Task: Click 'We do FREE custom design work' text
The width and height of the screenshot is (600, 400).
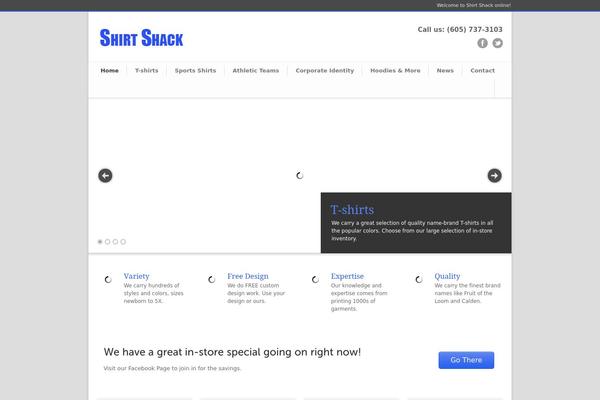Action: [x=256, y=293]
